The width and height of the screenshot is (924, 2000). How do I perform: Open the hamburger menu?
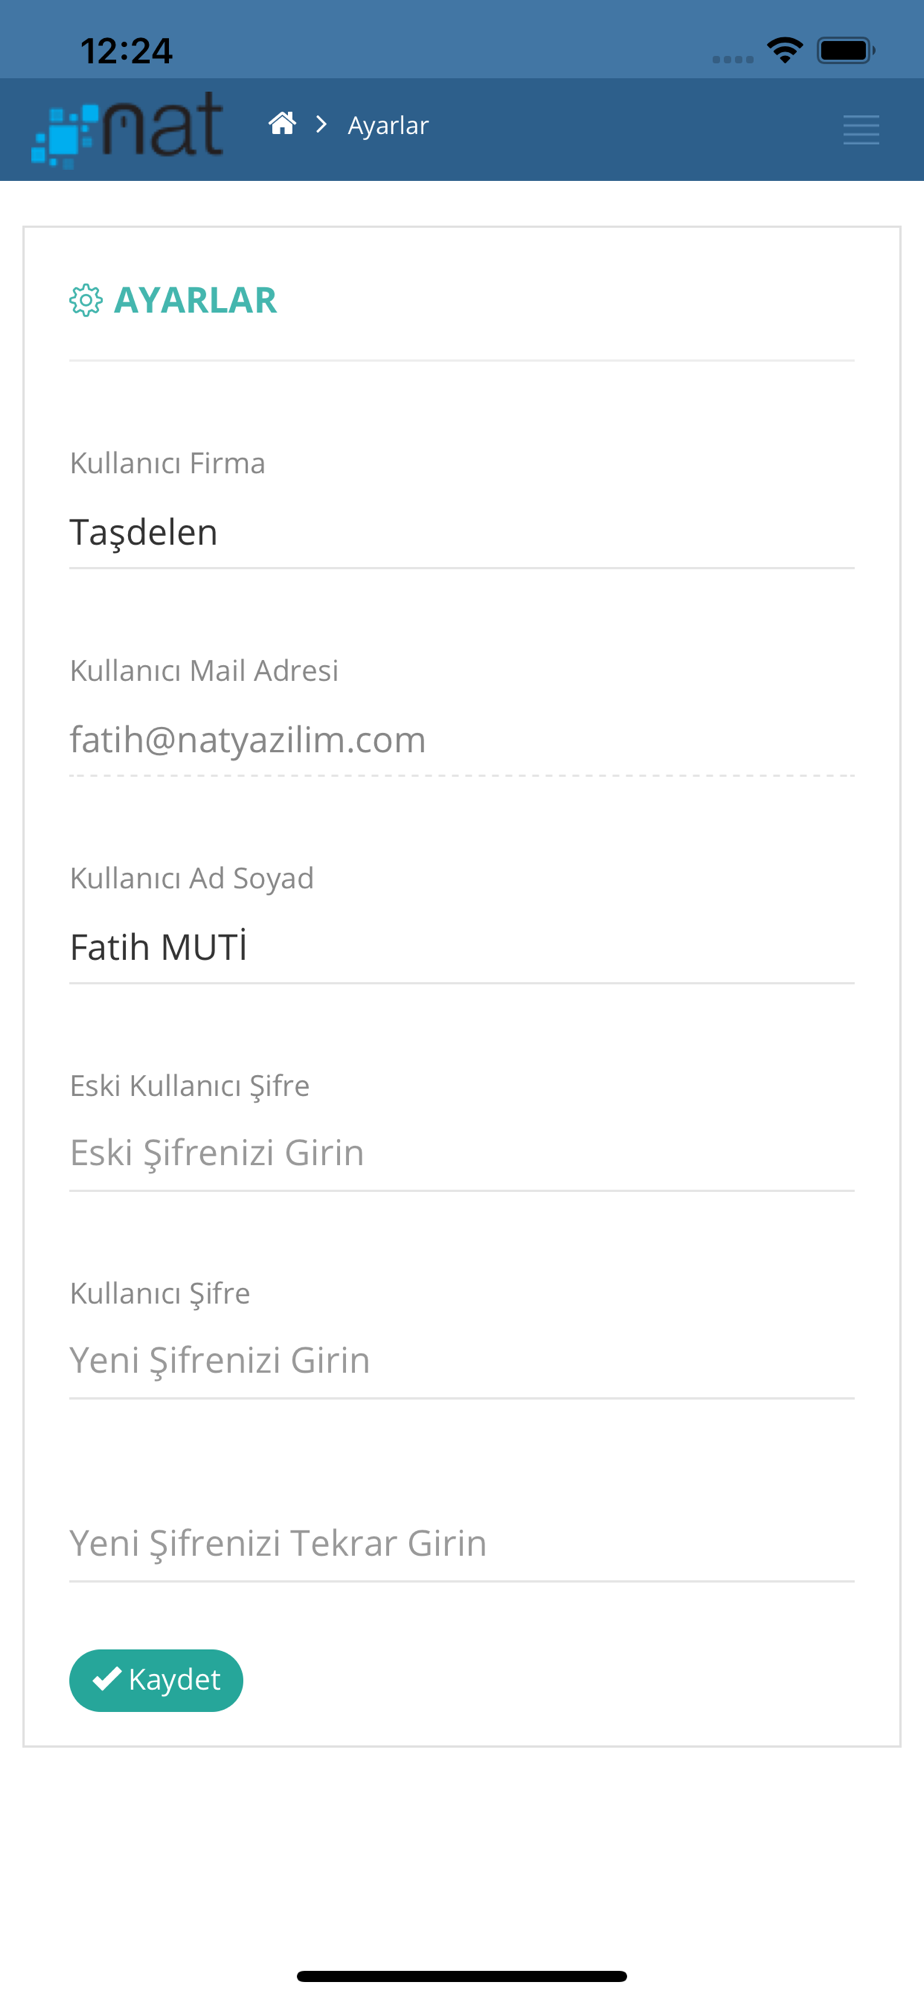click(x=861, y=130)
